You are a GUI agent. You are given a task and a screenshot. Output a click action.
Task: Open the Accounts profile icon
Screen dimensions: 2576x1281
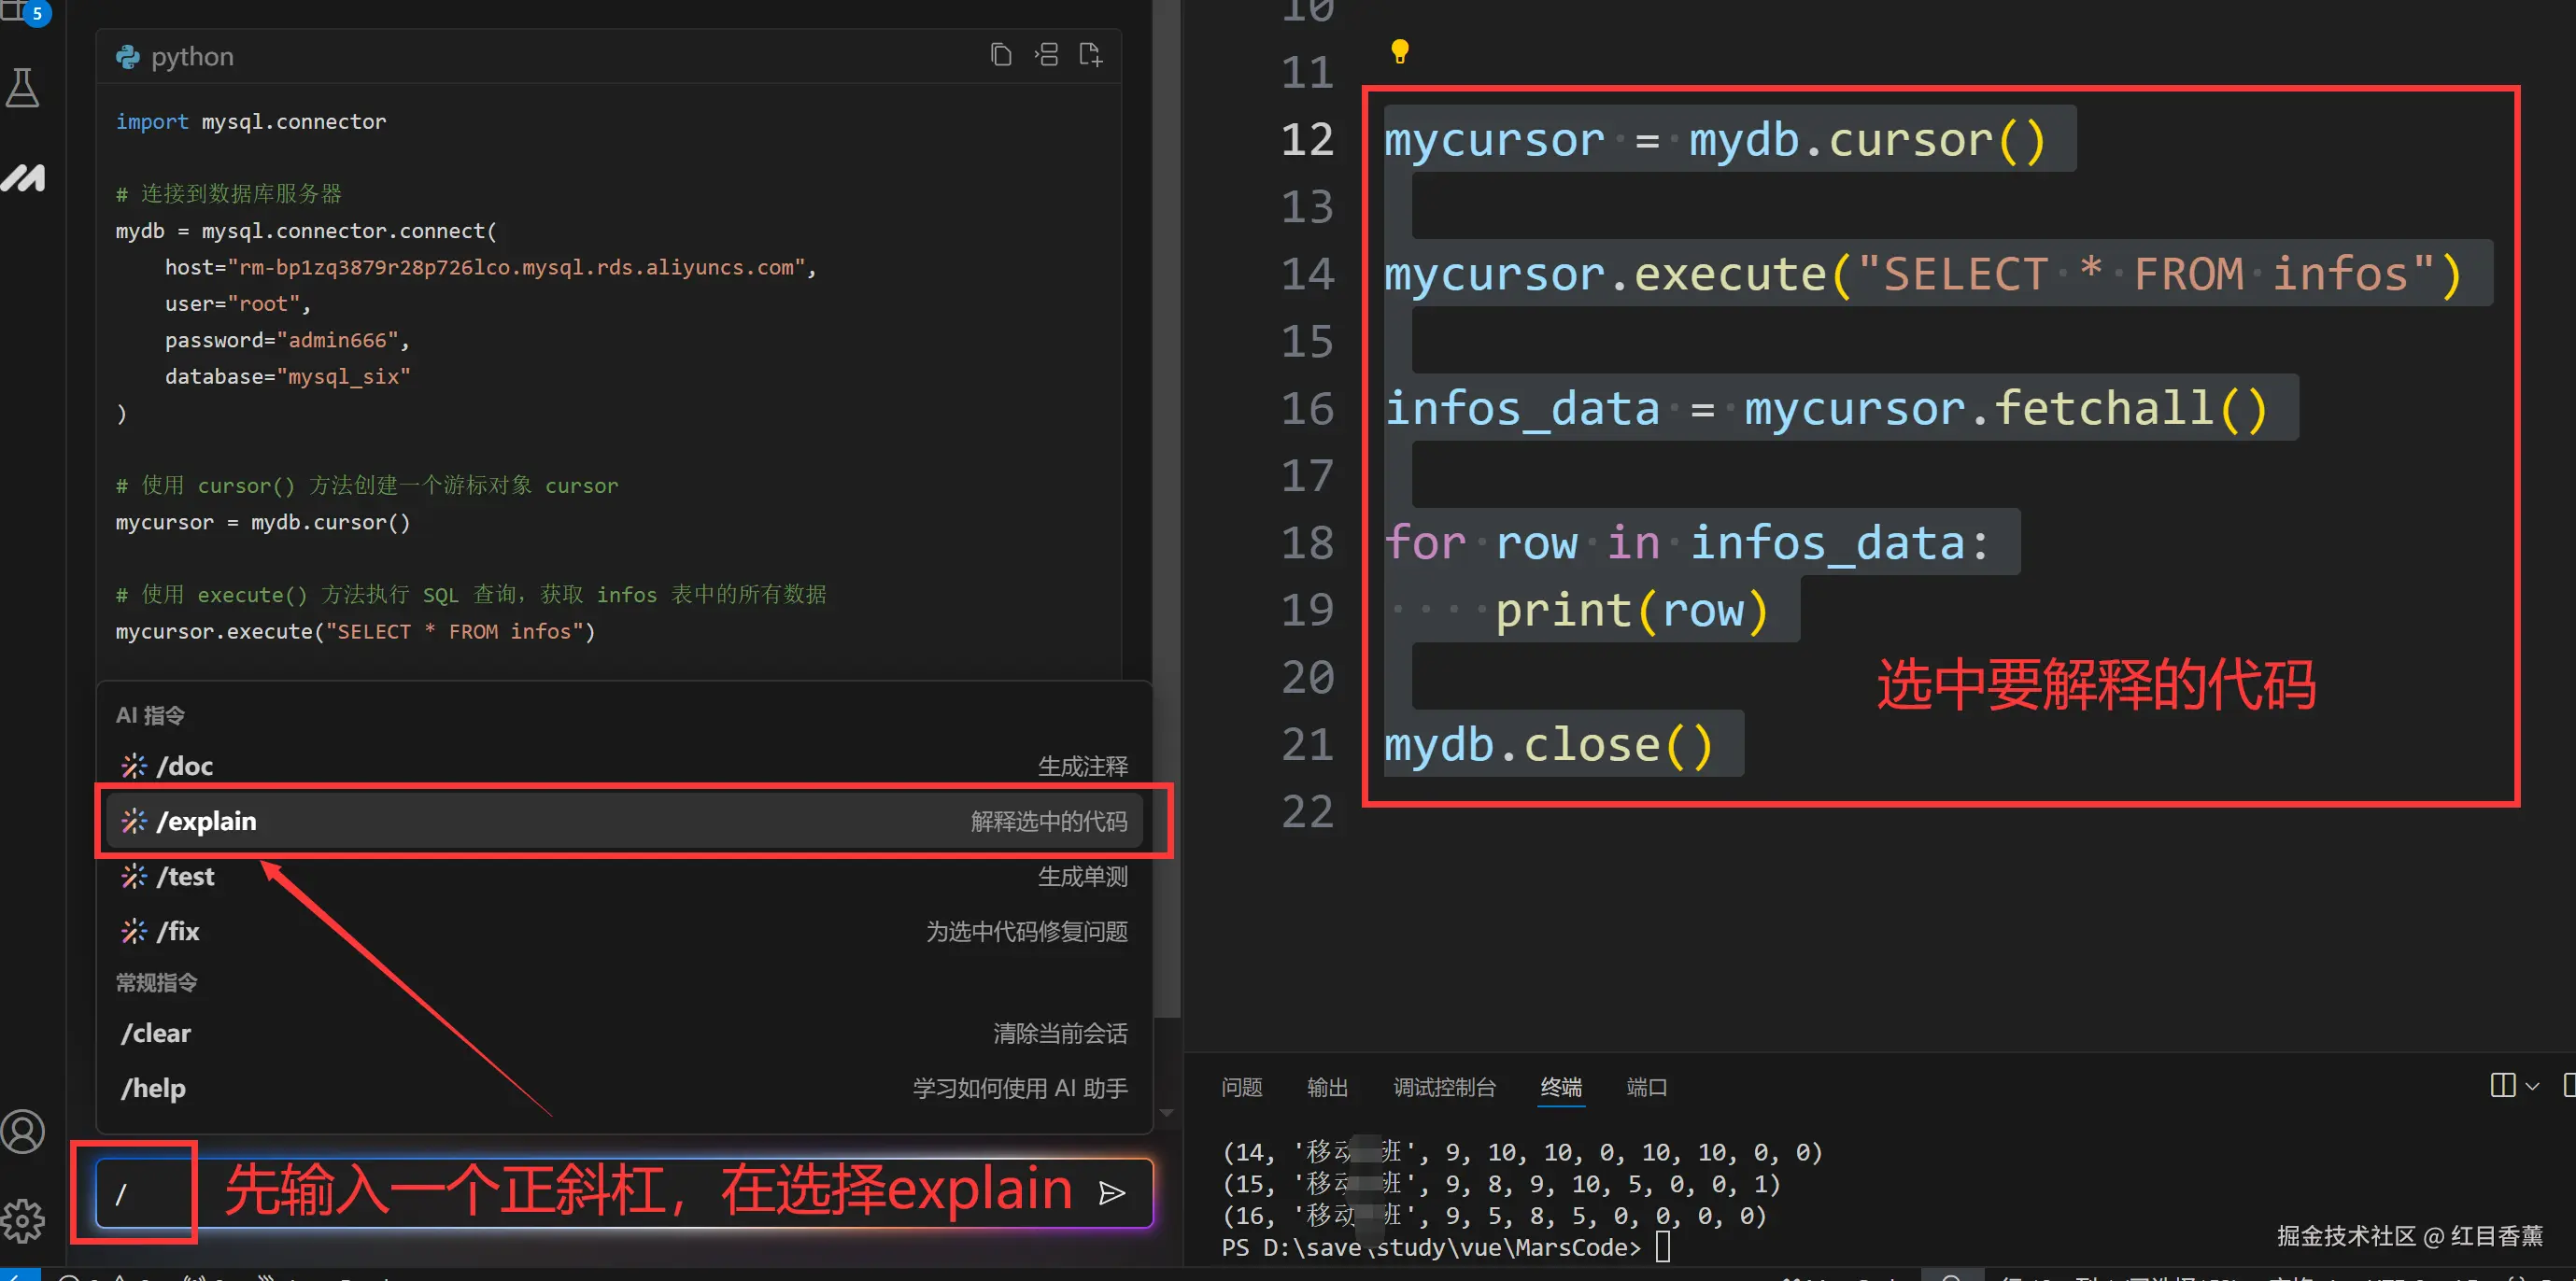point(23,1131)
